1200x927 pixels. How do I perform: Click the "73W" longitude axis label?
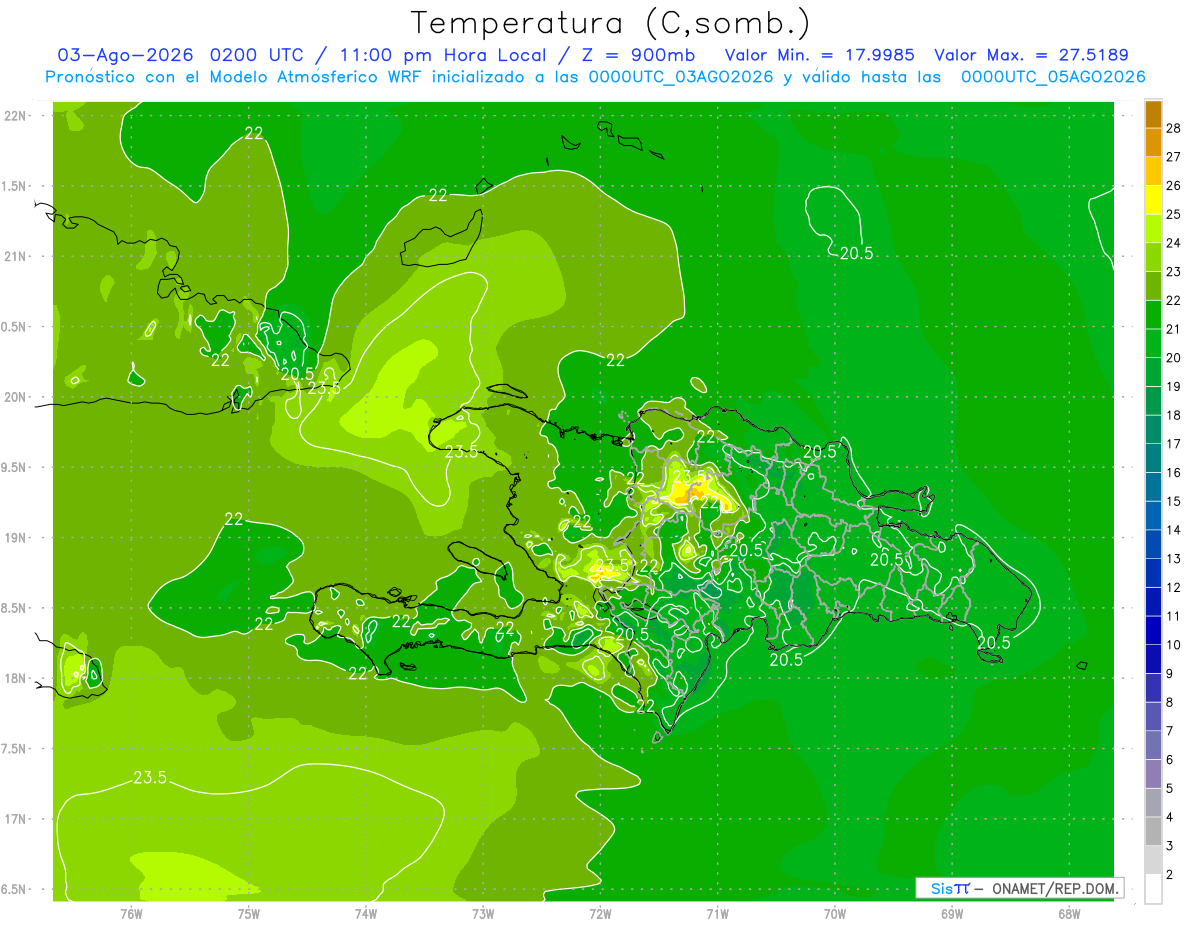(x=483, y=912)
